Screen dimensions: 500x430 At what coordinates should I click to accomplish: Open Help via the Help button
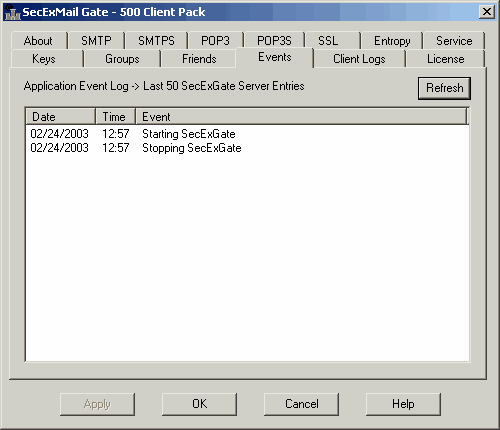[x=403, y=404]
